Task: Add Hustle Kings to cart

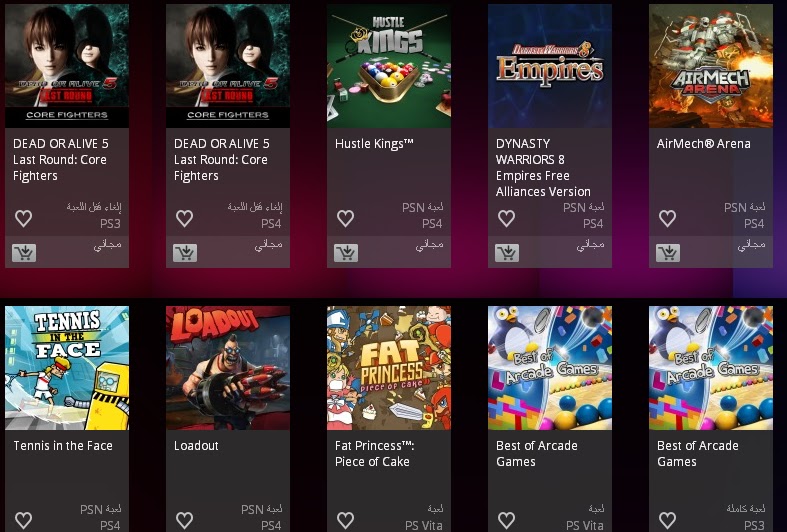Action: (x=346, y=252)
